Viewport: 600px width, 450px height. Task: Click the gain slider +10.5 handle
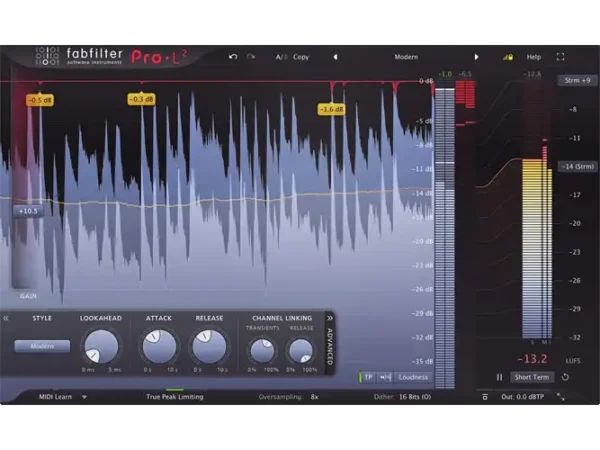(x=28, y=211)
